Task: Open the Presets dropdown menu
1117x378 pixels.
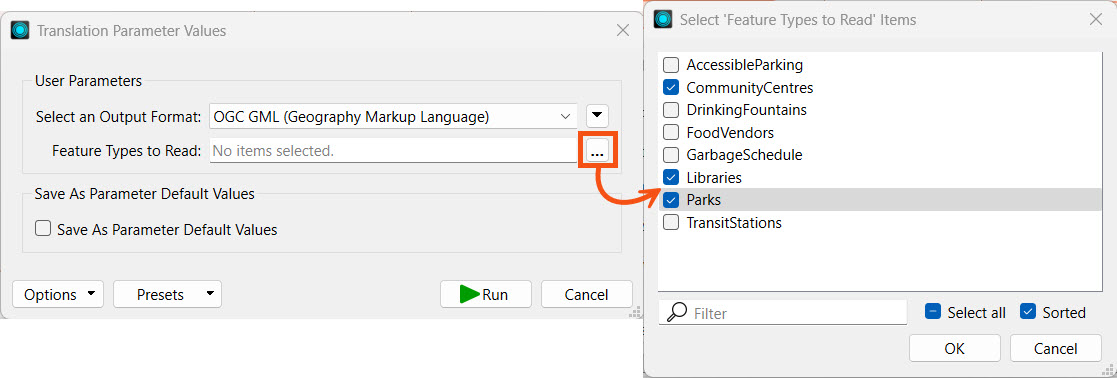Action: [x=167, y=295]
